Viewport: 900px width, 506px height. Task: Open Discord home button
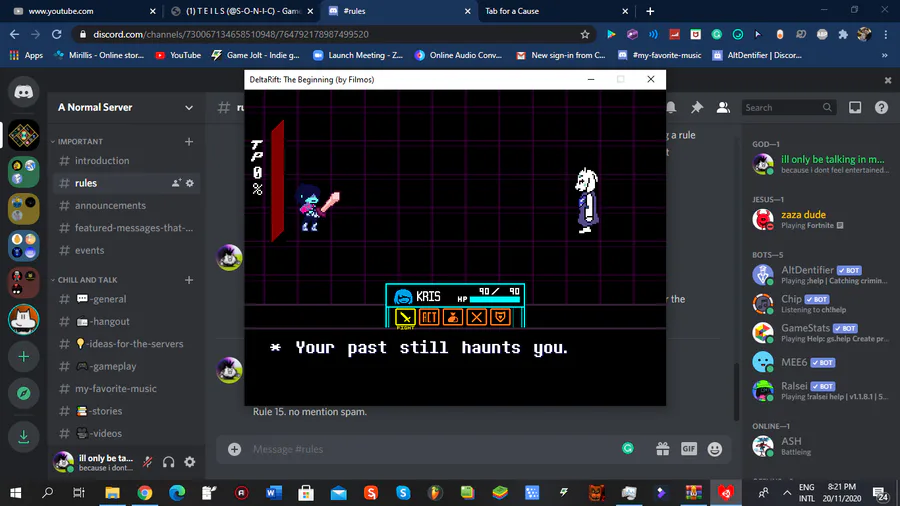24,92
